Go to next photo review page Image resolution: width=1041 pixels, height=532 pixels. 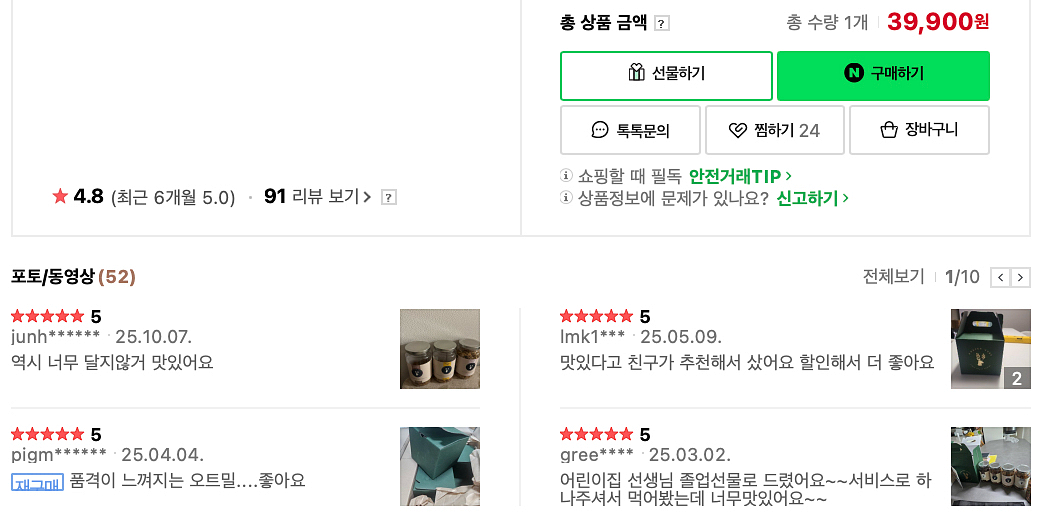1020,278
